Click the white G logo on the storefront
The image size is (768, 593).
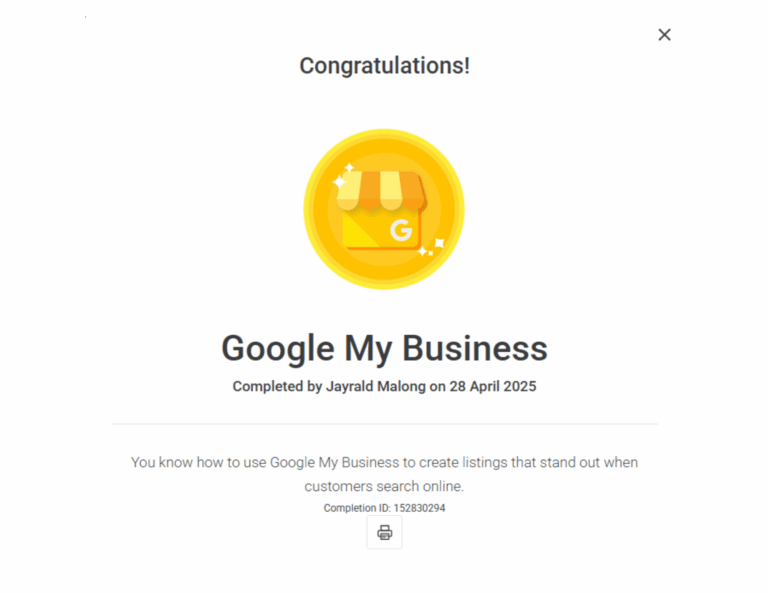[401, 230]
